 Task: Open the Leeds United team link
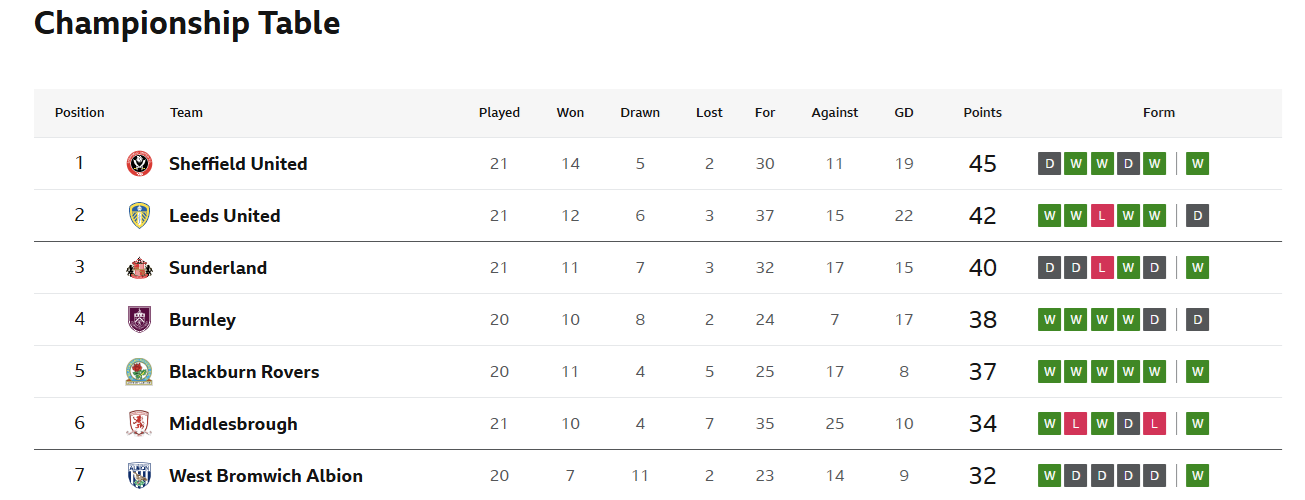pos(225,216)
